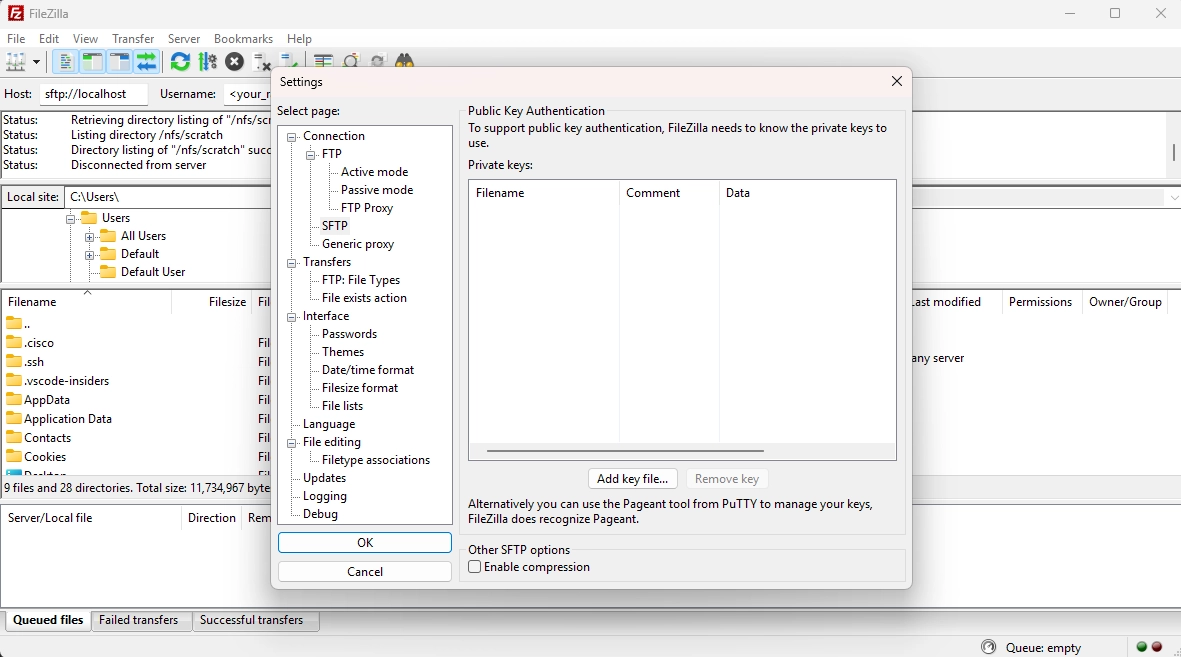Viewport: 1181px width, 657px height.
Task: Open the File menu
Action: point(16,38)
